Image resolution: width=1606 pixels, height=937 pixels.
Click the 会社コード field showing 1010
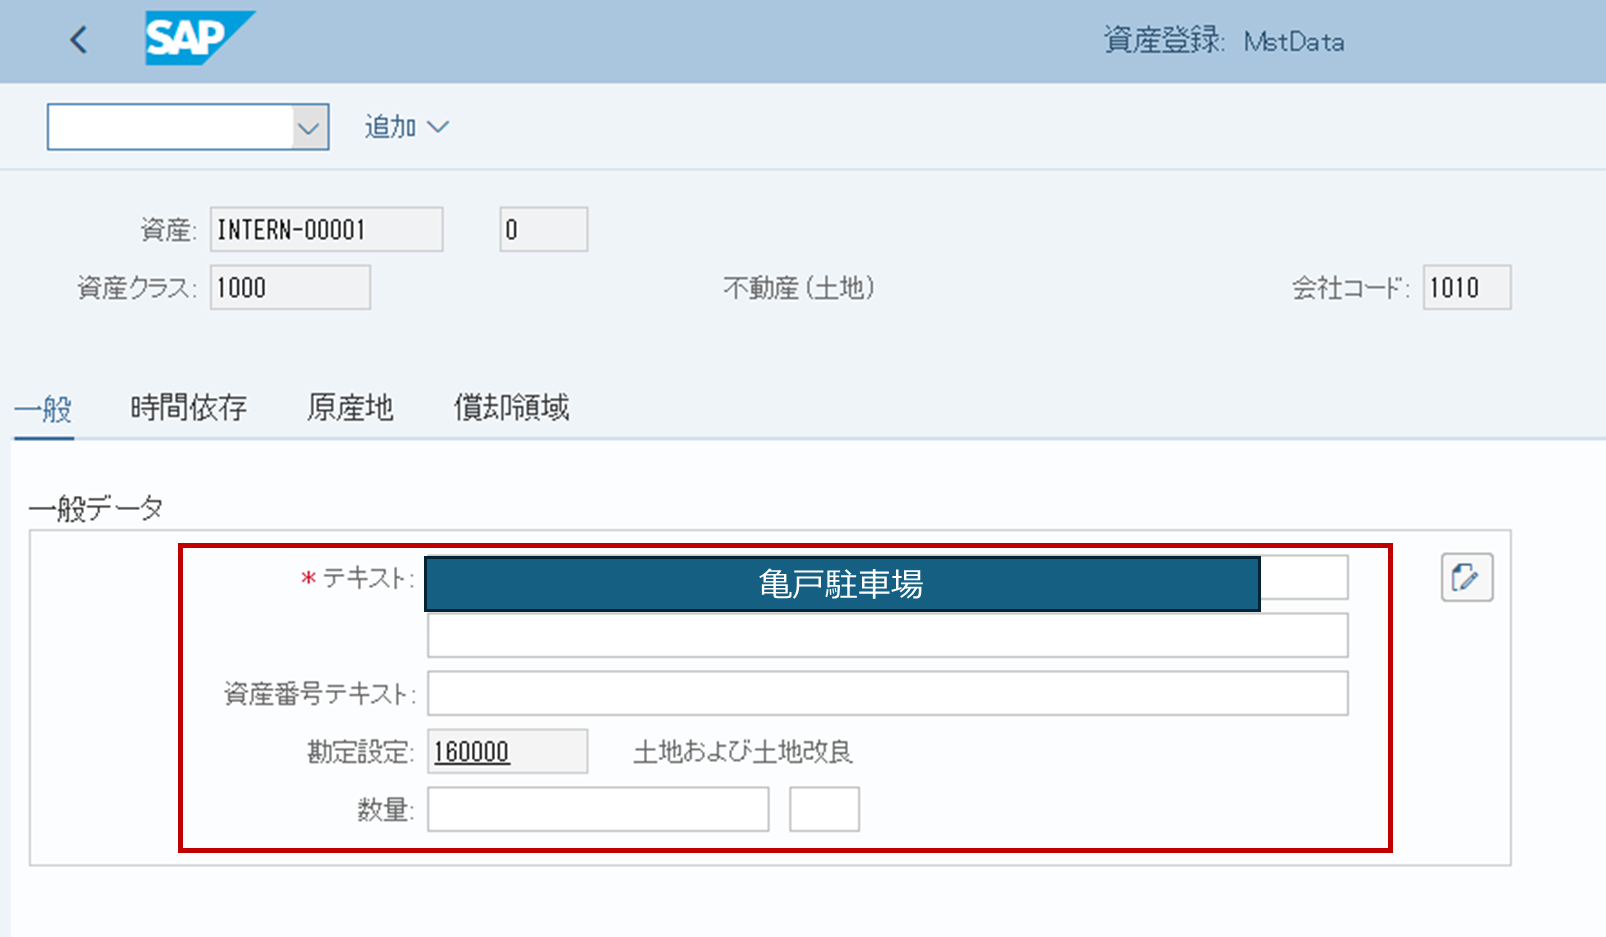point(1466,288)
